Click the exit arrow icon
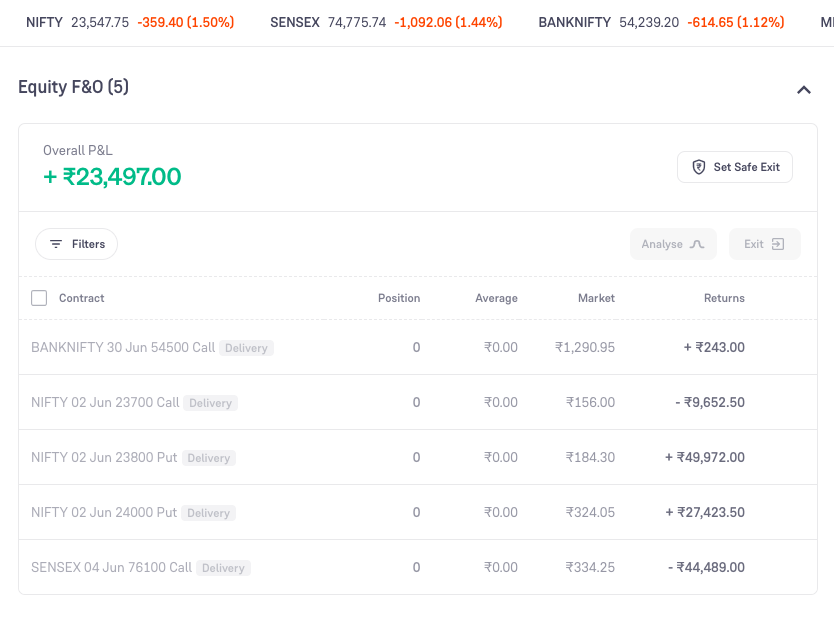 pos(778,244)
